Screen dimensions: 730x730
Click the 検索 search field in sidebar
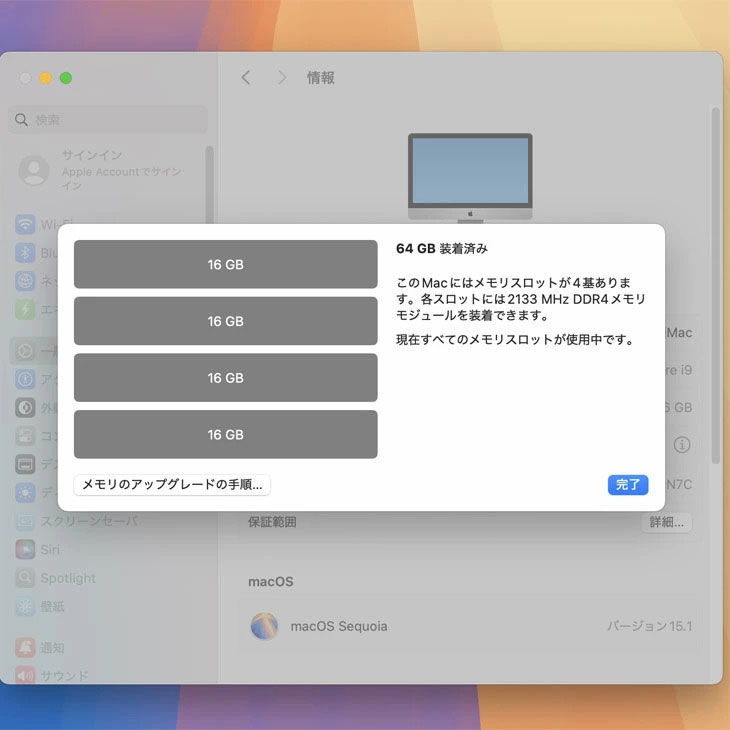click(108, 120)
